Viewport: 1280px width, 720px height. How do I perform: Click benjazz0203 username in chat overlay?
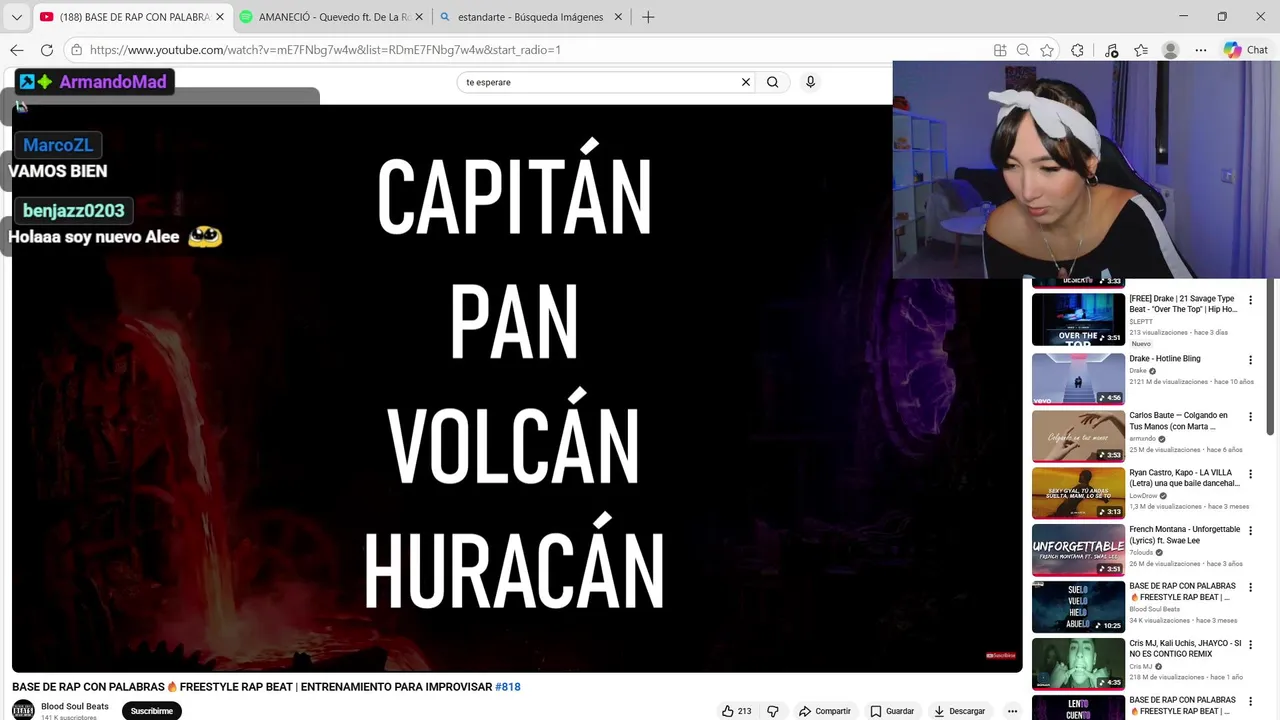pyautogui.click(x=74, y=210)
